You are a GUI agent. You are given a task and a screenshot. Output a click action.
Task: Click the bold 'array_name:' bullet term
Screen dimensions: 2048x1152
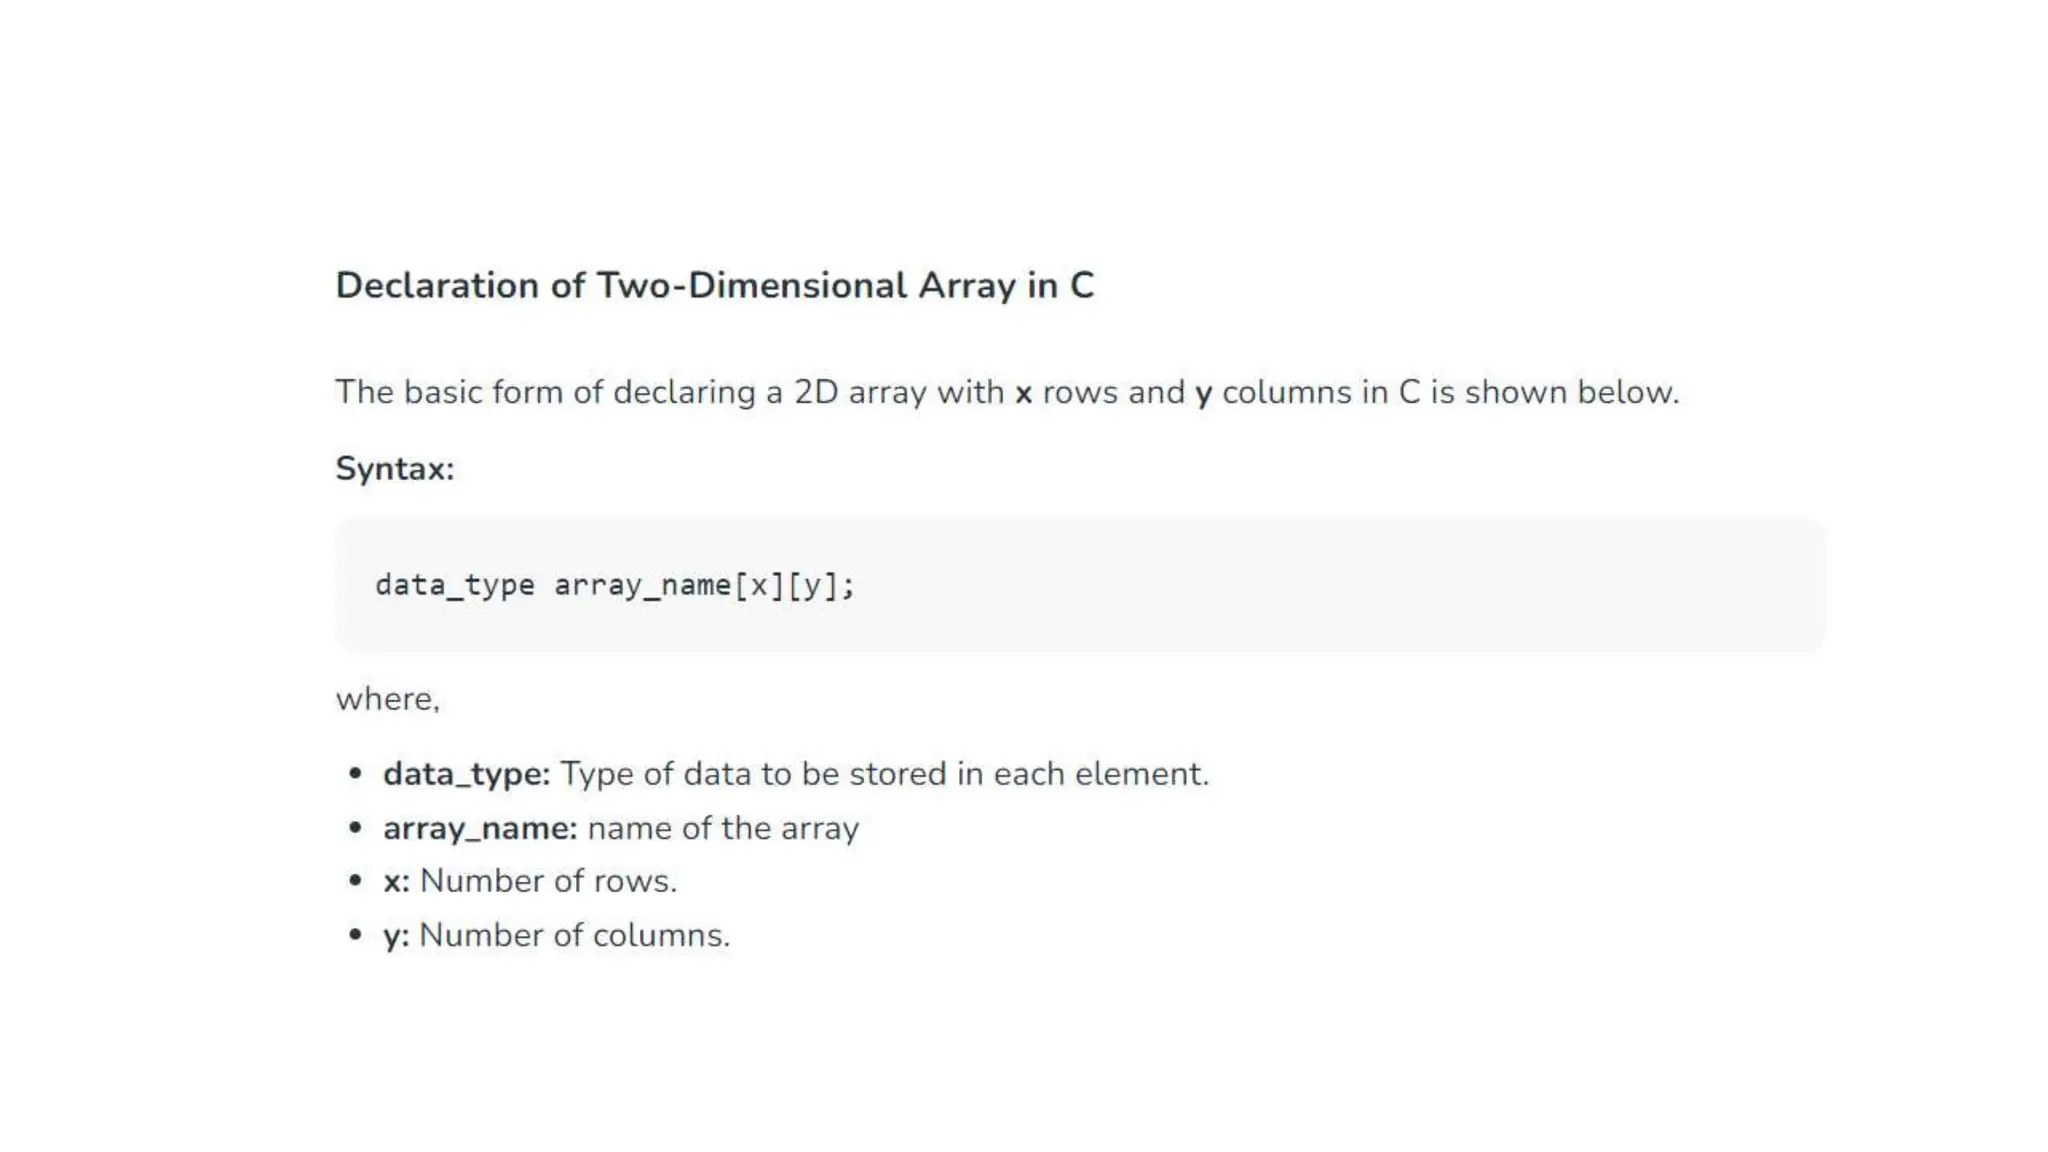[480, 828]
